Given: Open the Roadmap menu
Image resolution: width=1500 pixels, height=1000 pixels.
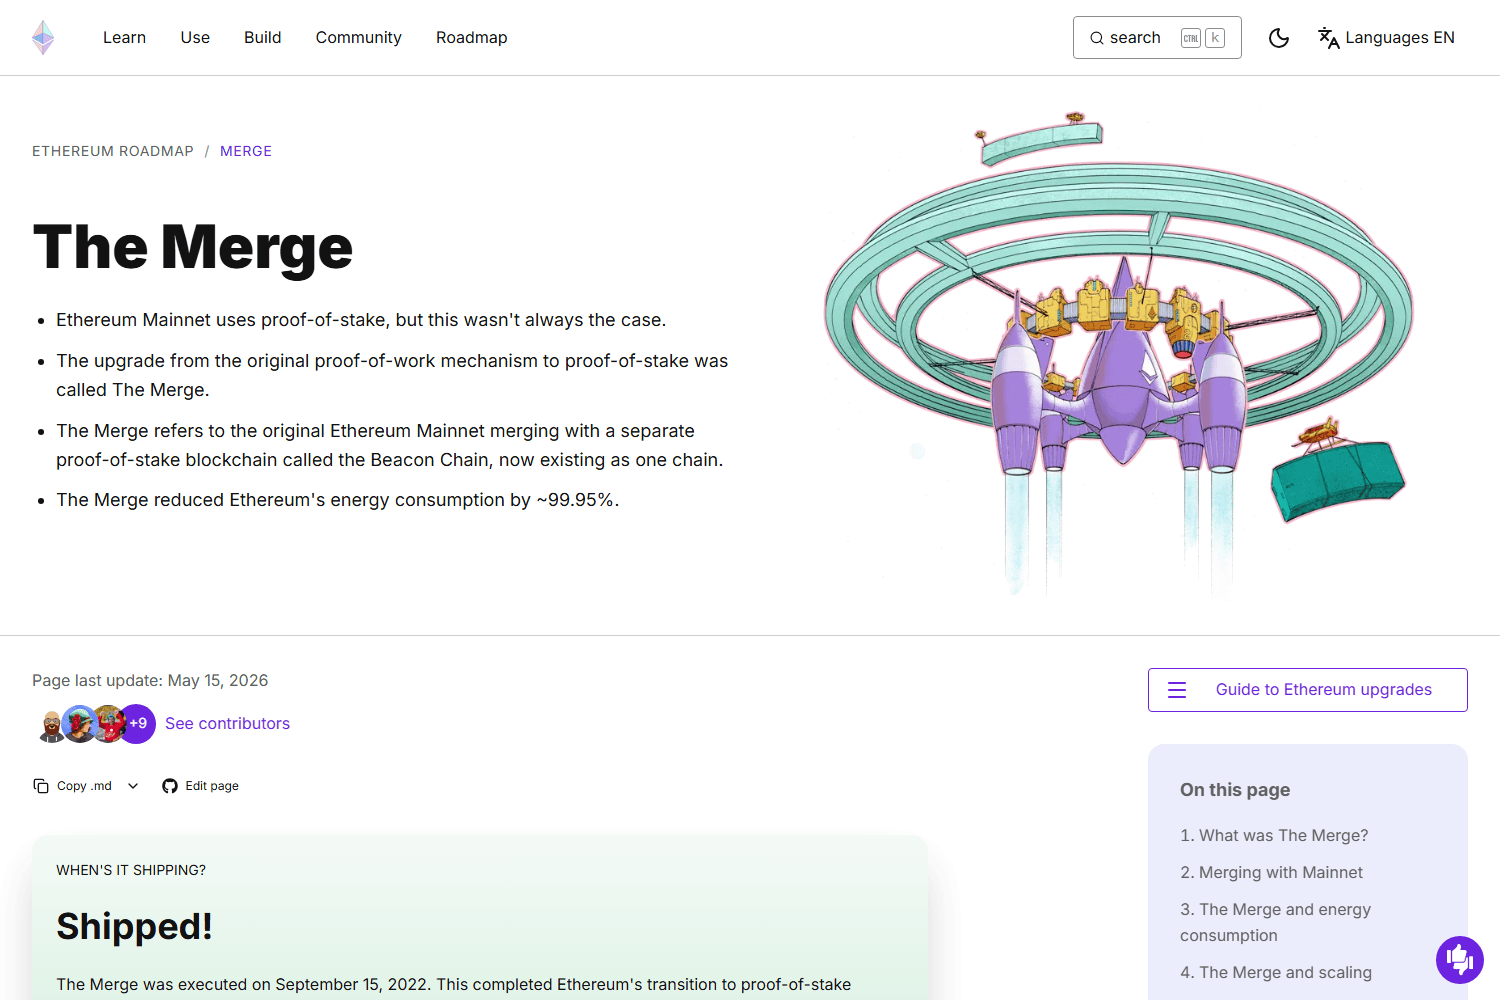Looking at the screenshot, I should pos(471,38).
